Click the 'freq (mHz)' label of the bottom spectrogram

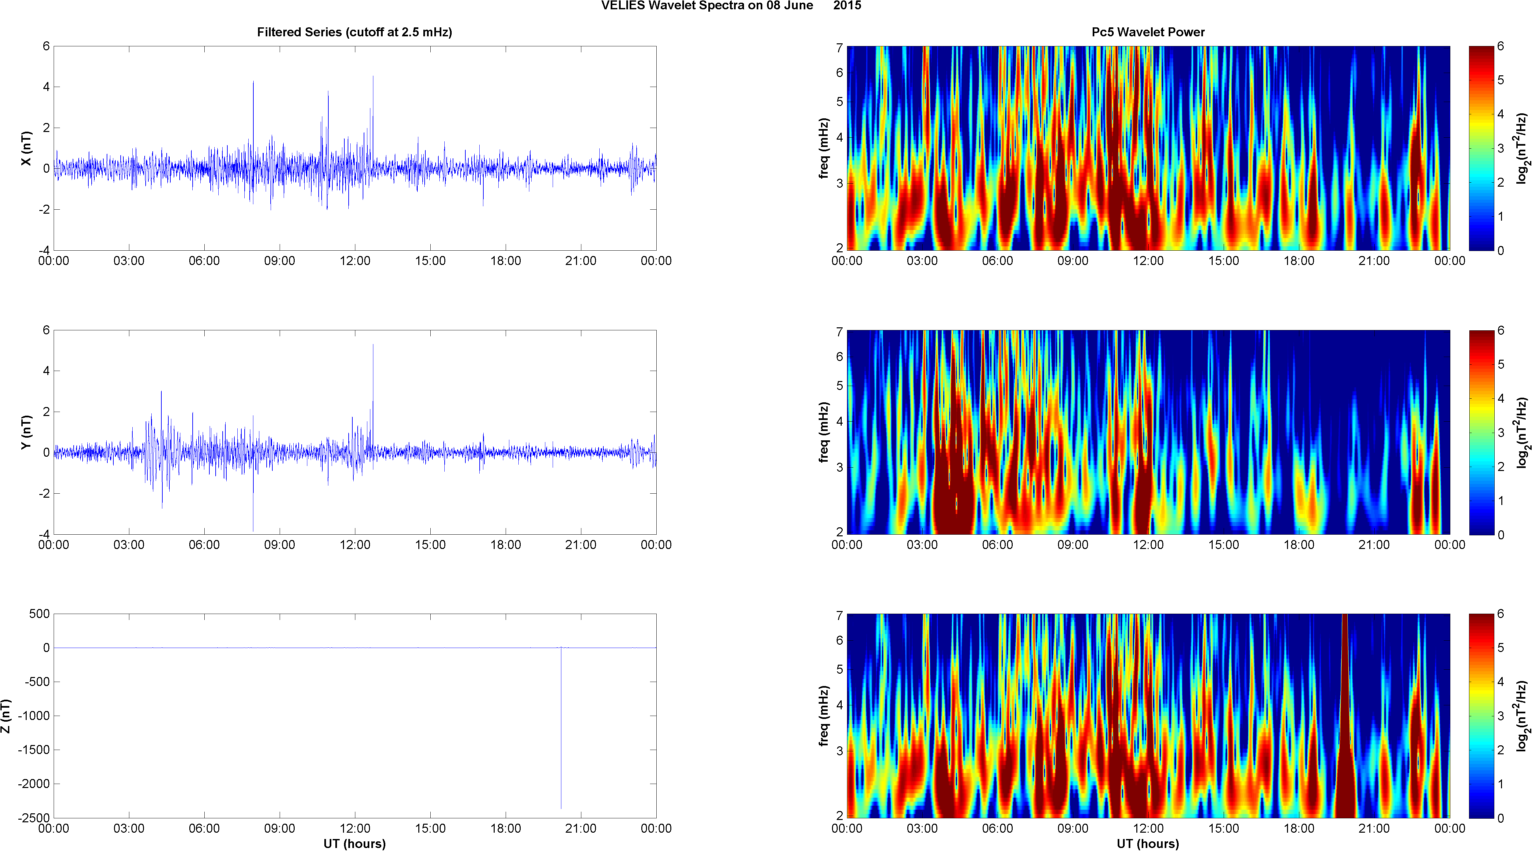tap(824, 716)
